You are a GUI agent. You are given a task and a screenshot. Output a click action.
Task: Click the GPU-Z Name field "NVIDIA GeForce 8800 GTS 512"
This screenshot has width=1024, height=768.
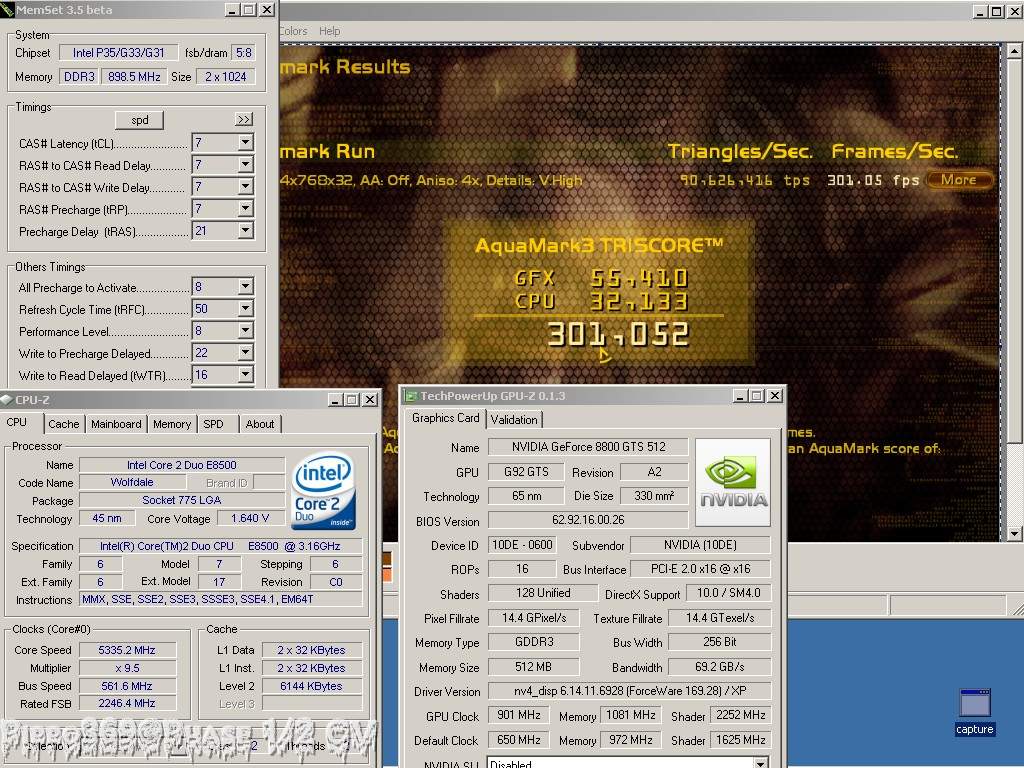[x=588, y=447]
